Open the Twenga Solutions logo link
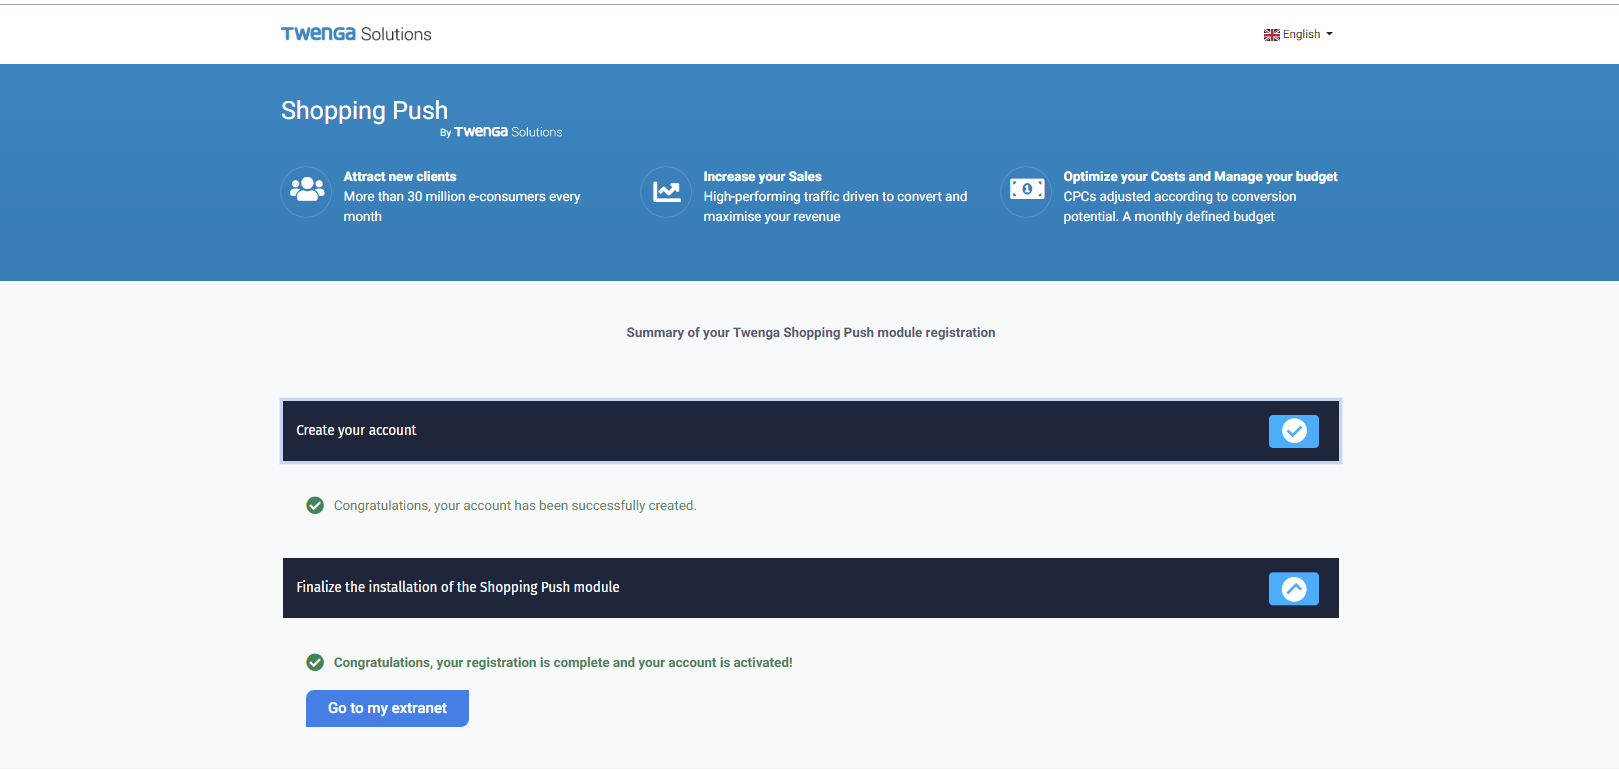 pos(356,34)
